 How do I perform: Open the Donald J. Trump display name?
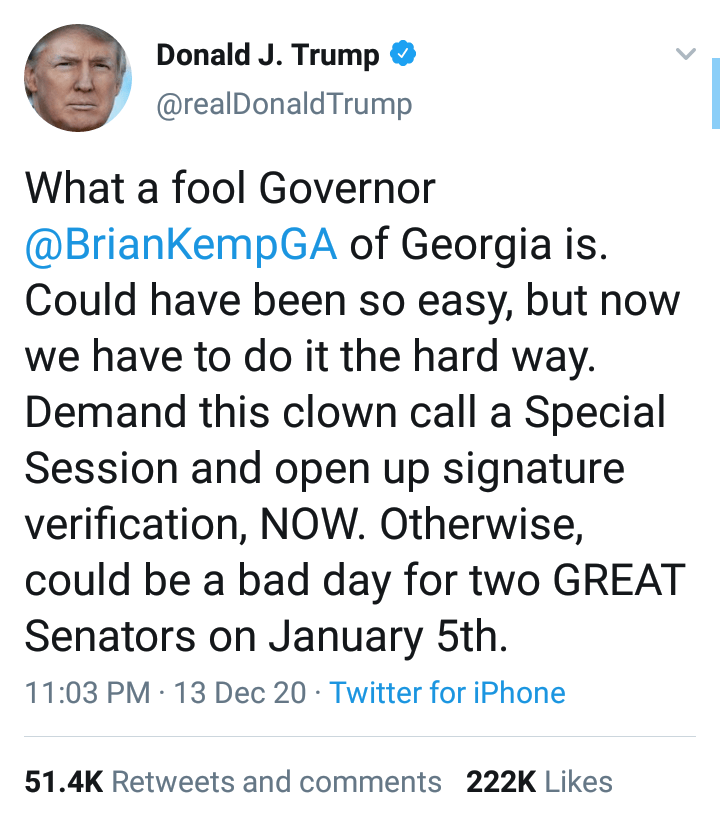(x=267, y=55)
